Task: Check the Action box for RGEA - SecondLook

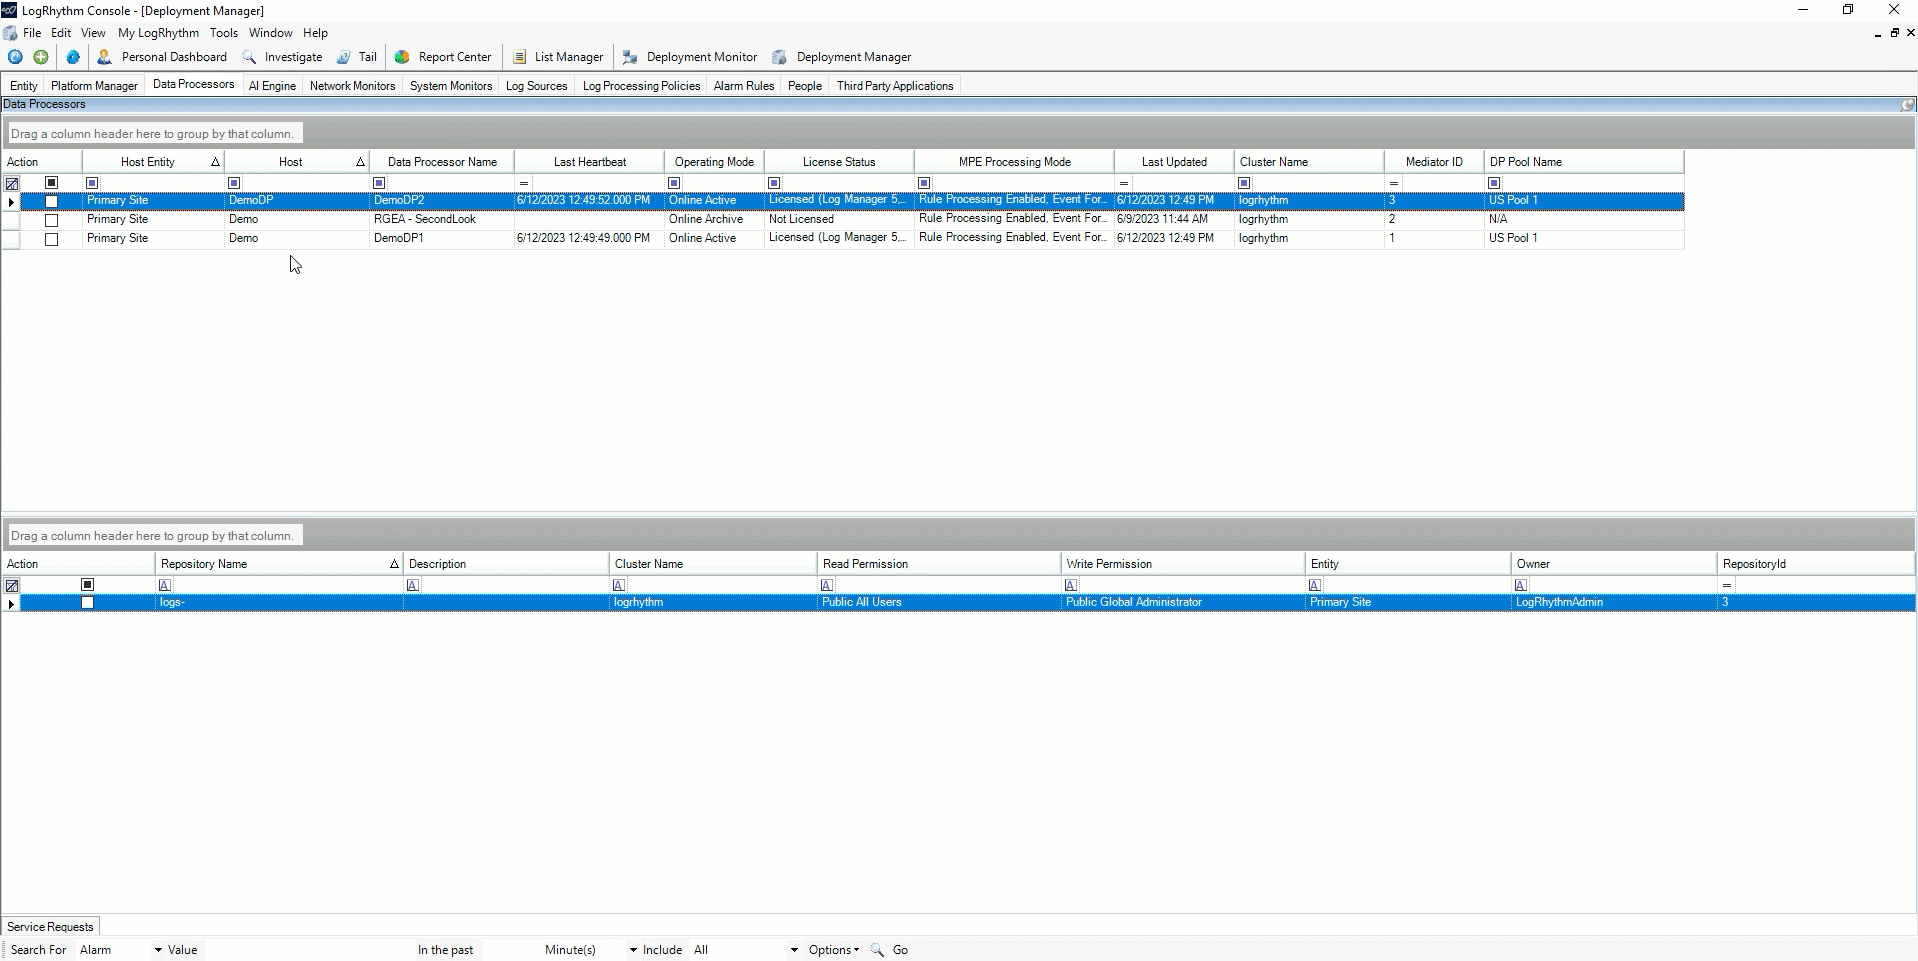Action: (x=52, y=220)
